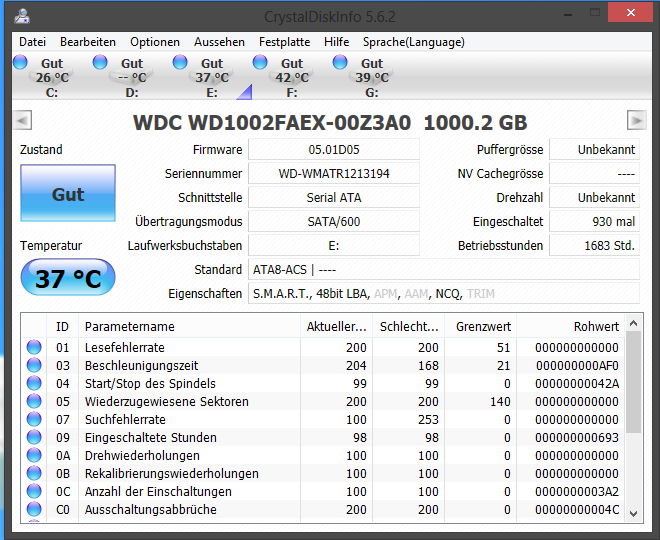
Task: Click the 37 °C temperature indicator
Action: [68, 277]
